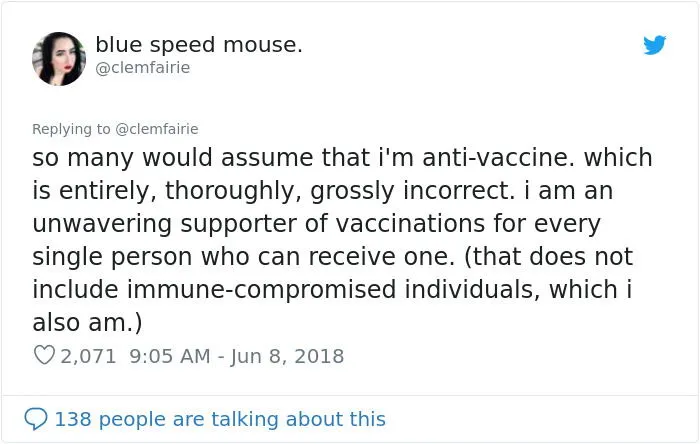Click the Twitter bird logo
This screenshot has width=700, height=444.
(655, 45)
